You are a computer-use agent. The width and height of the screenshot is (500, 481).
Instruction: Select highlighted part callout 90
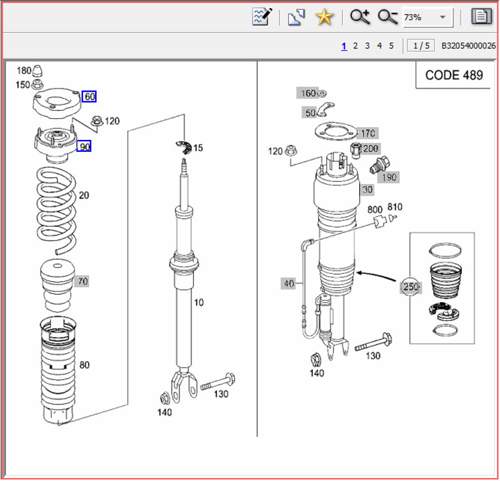coord(84,146)
